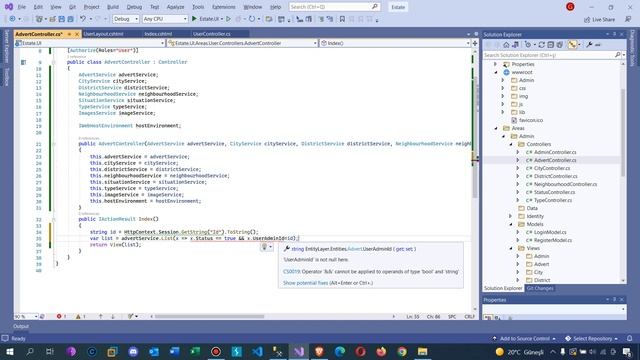Image resolution: width=640 pixels, height=360 pixels.
Task: Click the Undo toolbar icon
Action: (83, 19)
